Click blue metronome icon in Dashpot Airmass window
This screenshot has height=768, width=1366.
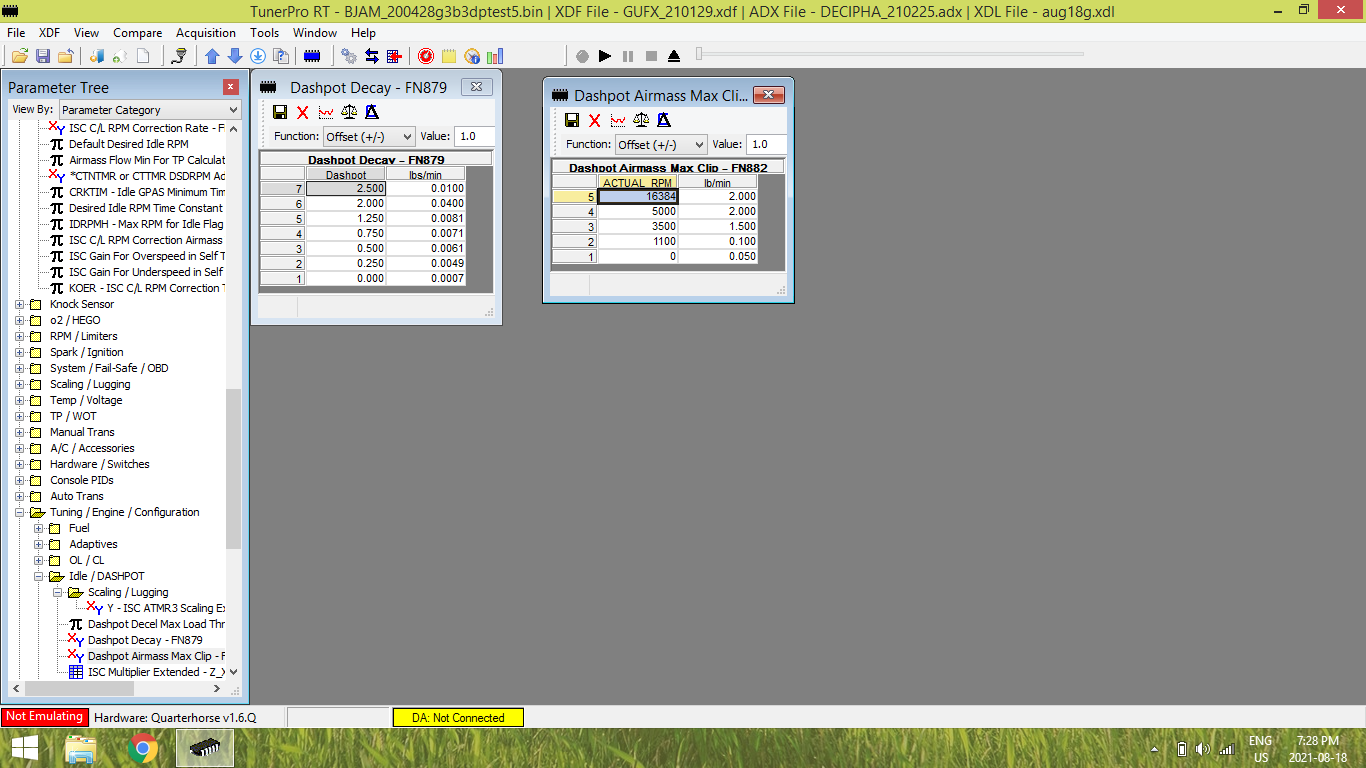click(664, 120)
